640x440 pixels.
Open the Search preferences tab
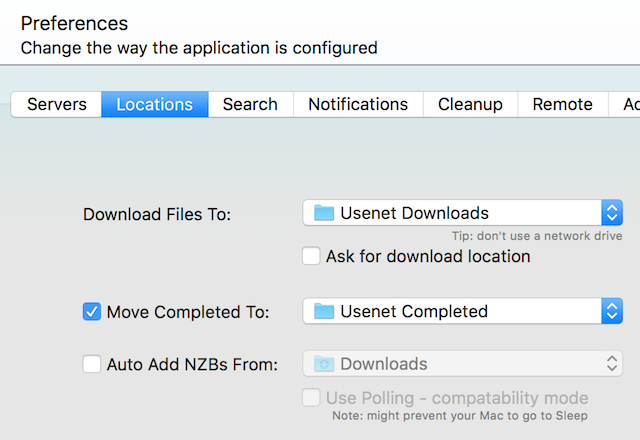250,104
